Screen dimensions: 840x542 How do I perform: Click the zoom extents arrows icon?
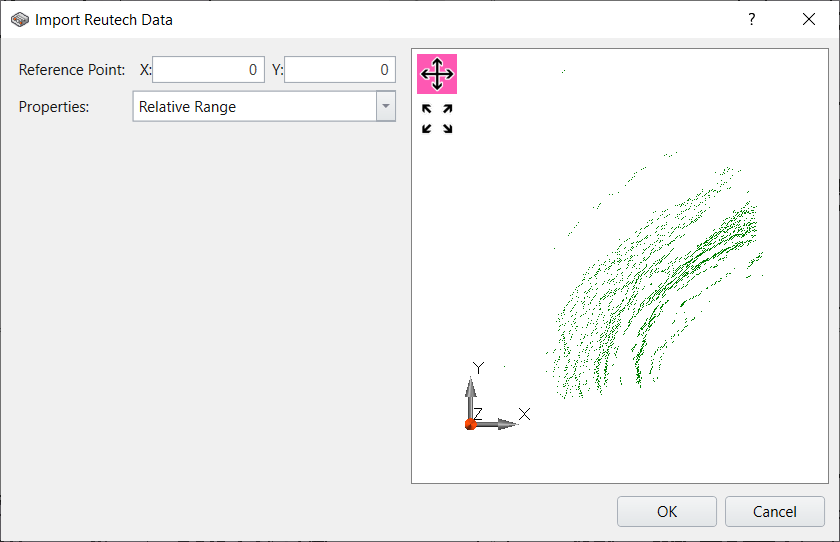437,118
